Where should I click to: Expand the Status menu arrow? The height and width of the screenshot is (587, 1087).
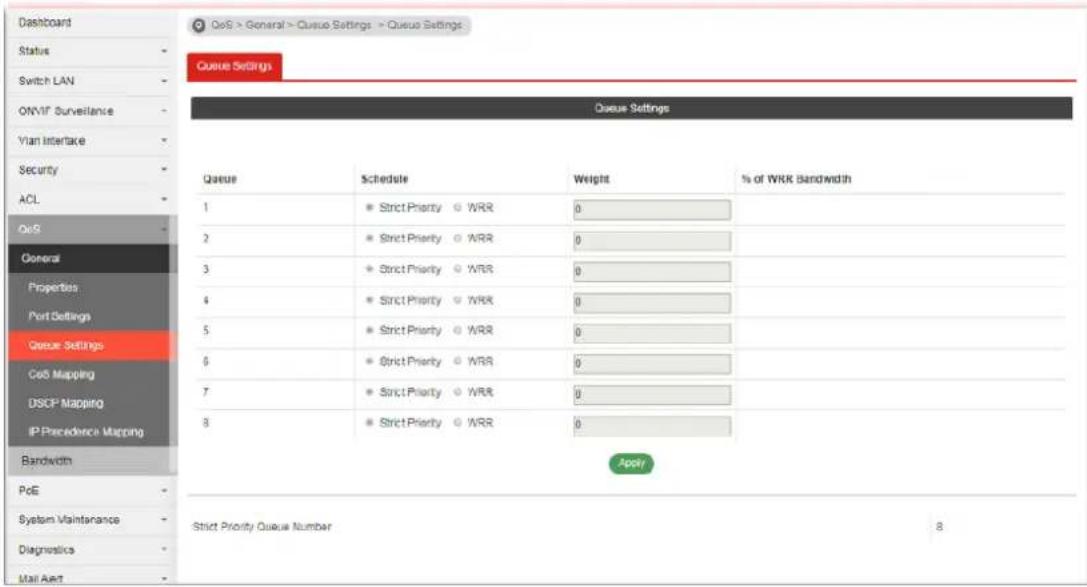(164, 51)
